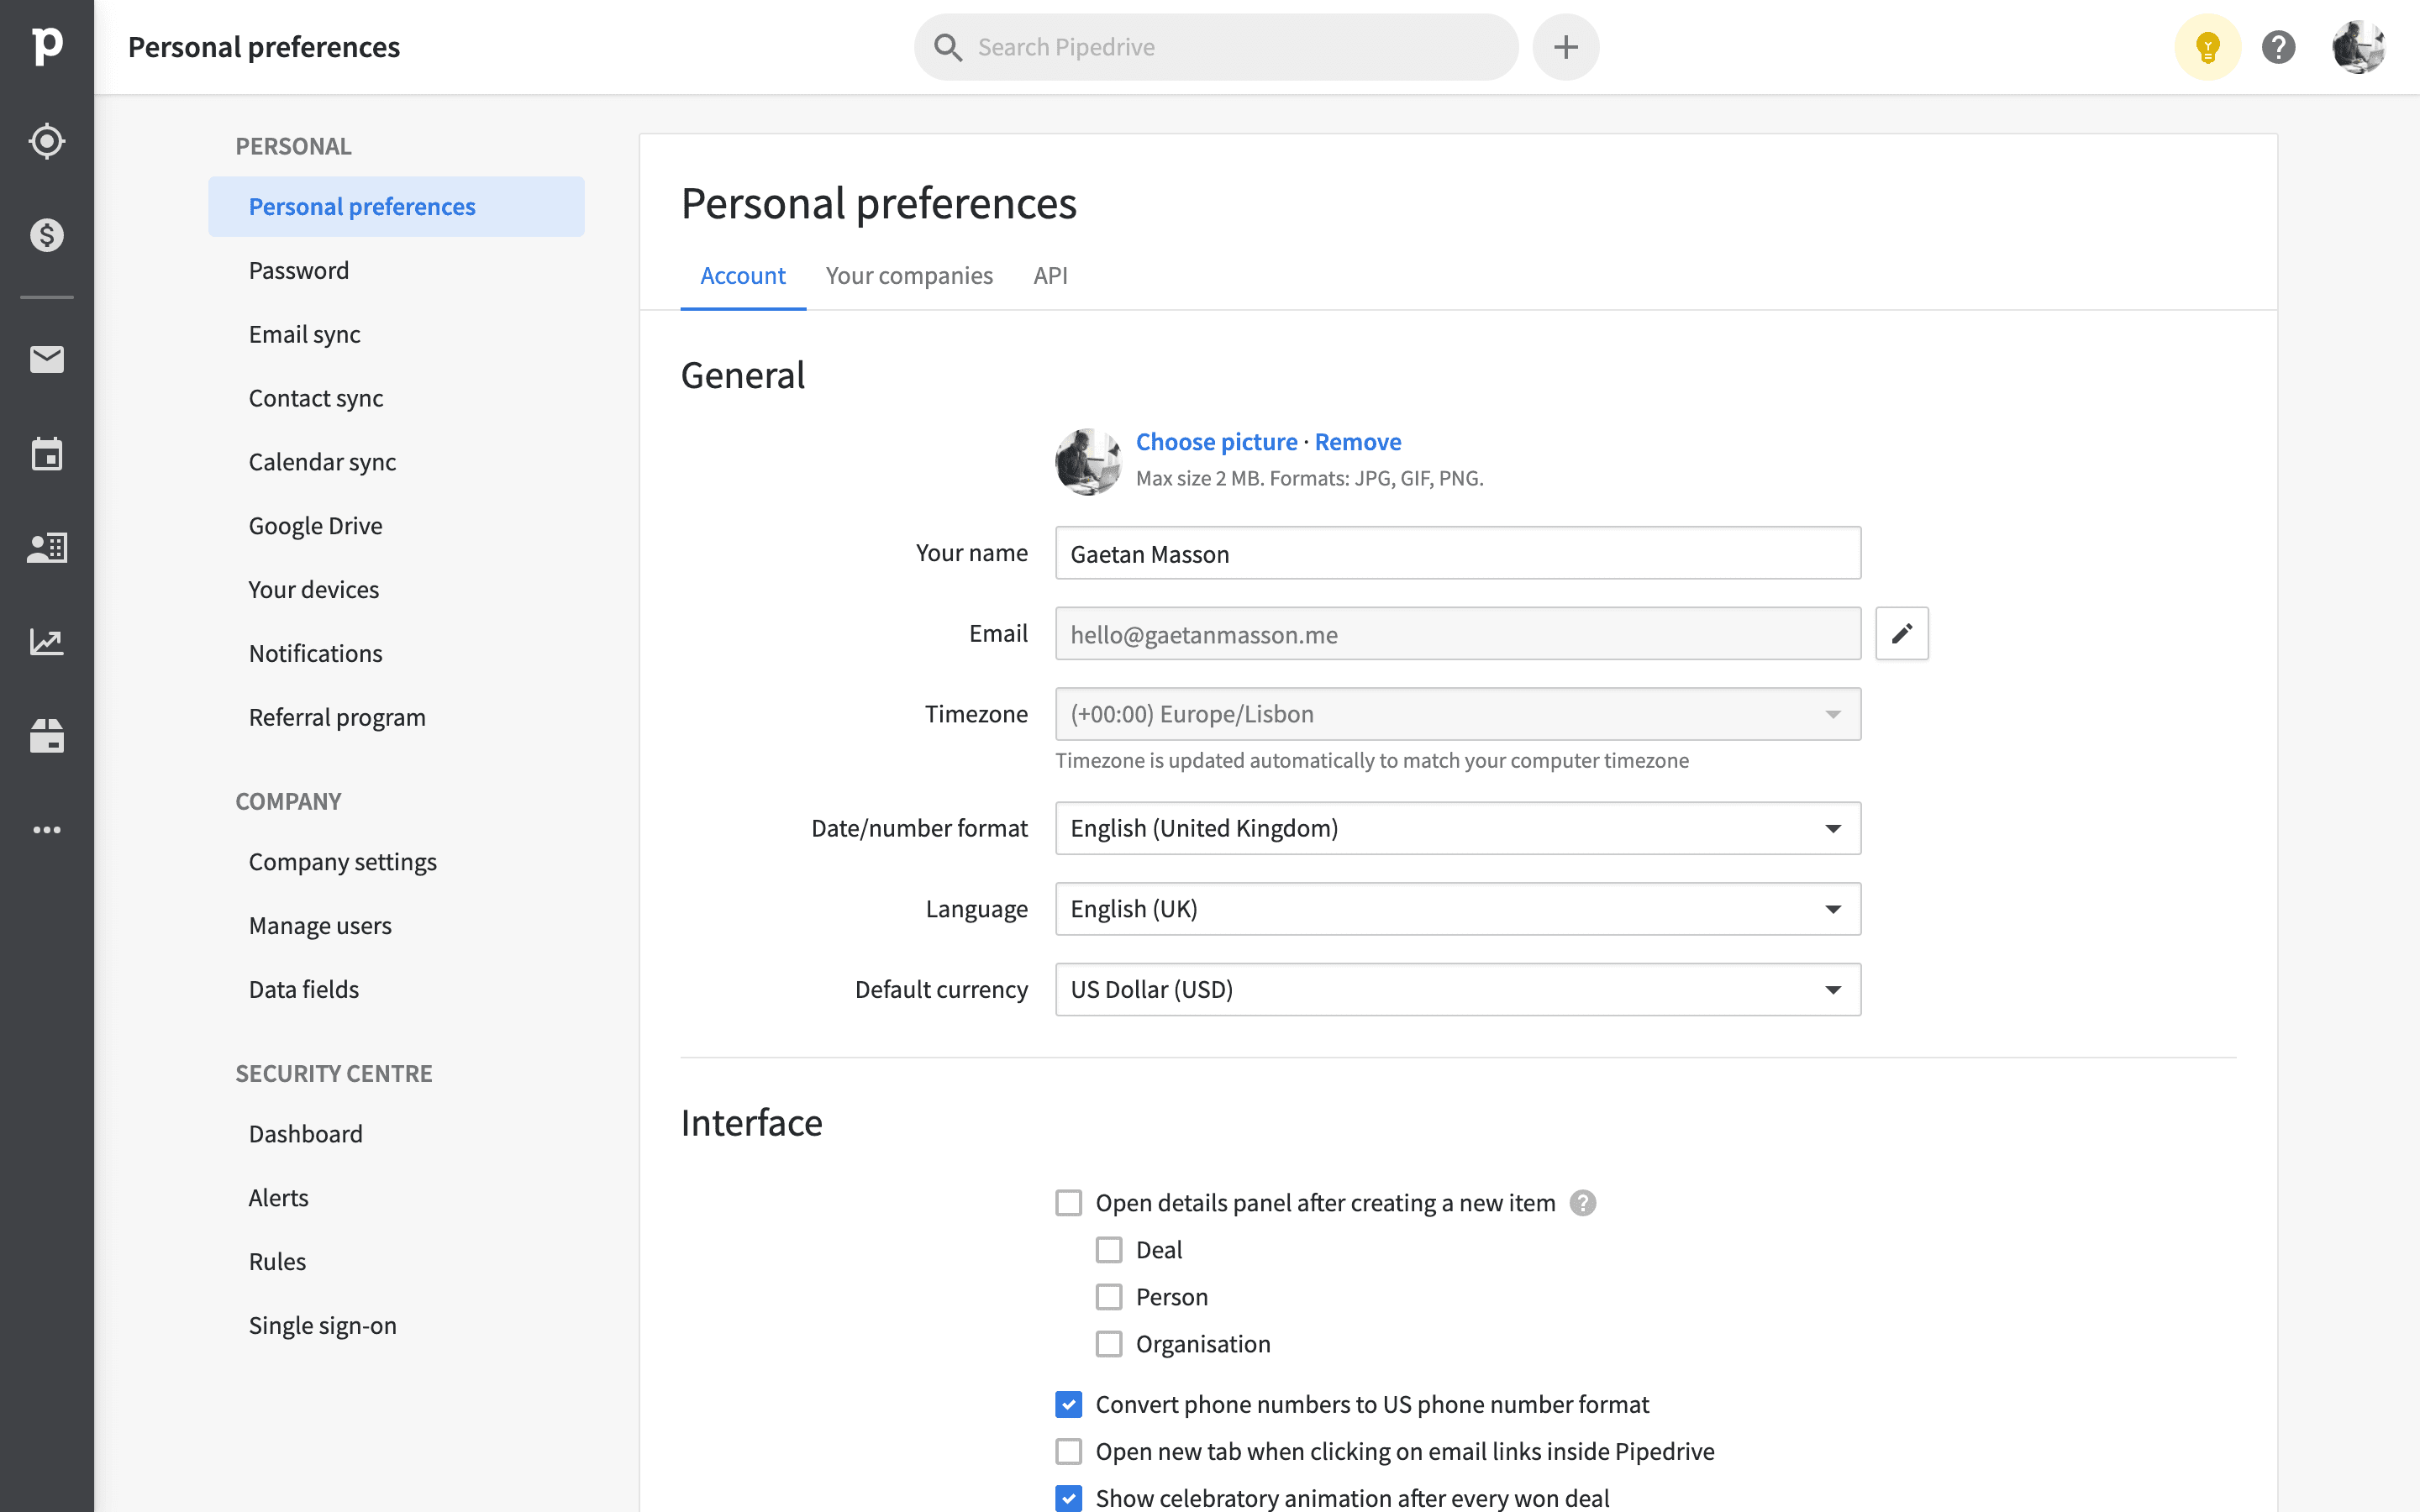Click the lightbulb Sales Assistant icon
Viewport: 2420px width, 1512px height.
[x=2207, y=47]
